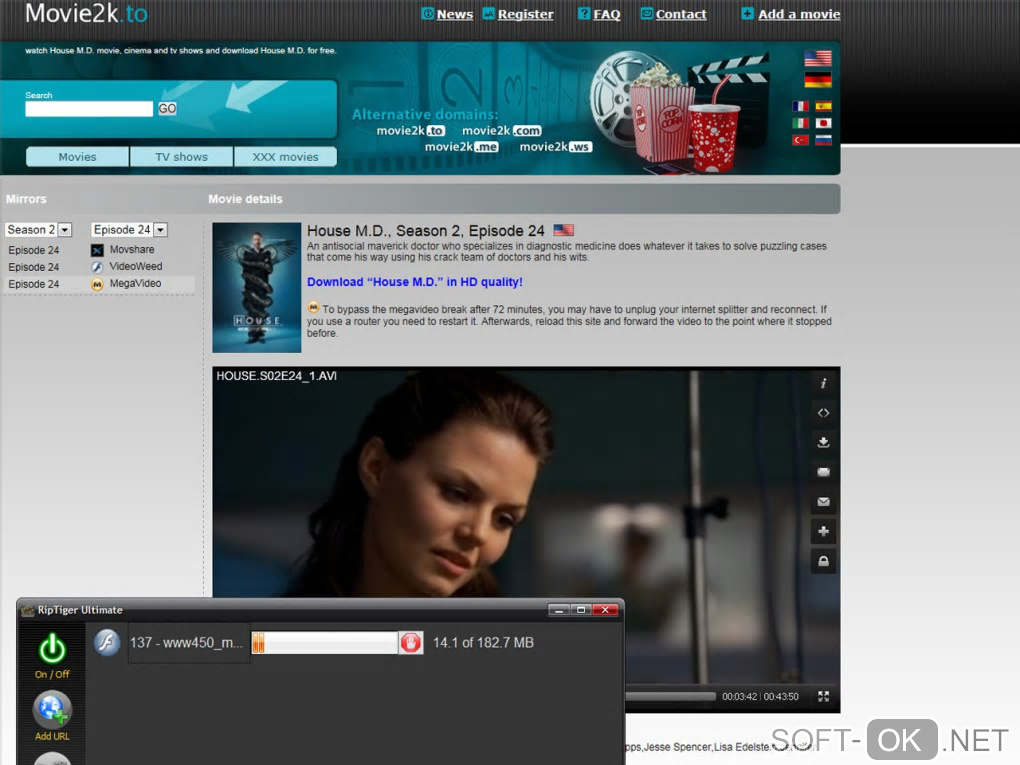Image resolution: width=1020 pixels, height=765 pixels.
Task: Toggle the RipTiger On / Off power button
Action: click(52, 649)
